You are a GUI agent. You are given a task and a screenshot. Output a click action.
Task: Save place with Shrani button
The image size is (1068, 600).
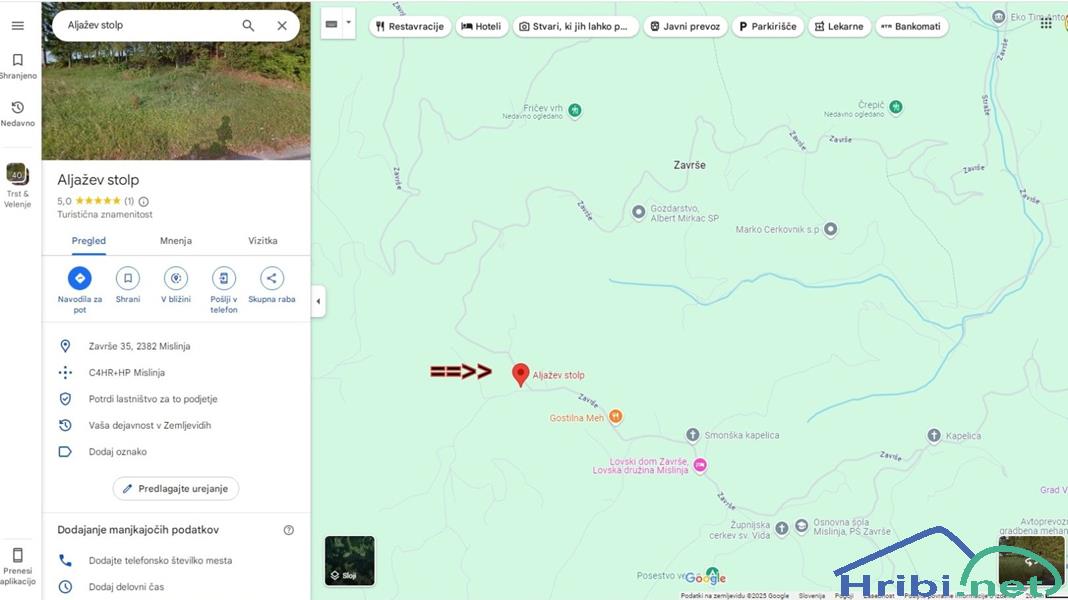tap(127, 285)
